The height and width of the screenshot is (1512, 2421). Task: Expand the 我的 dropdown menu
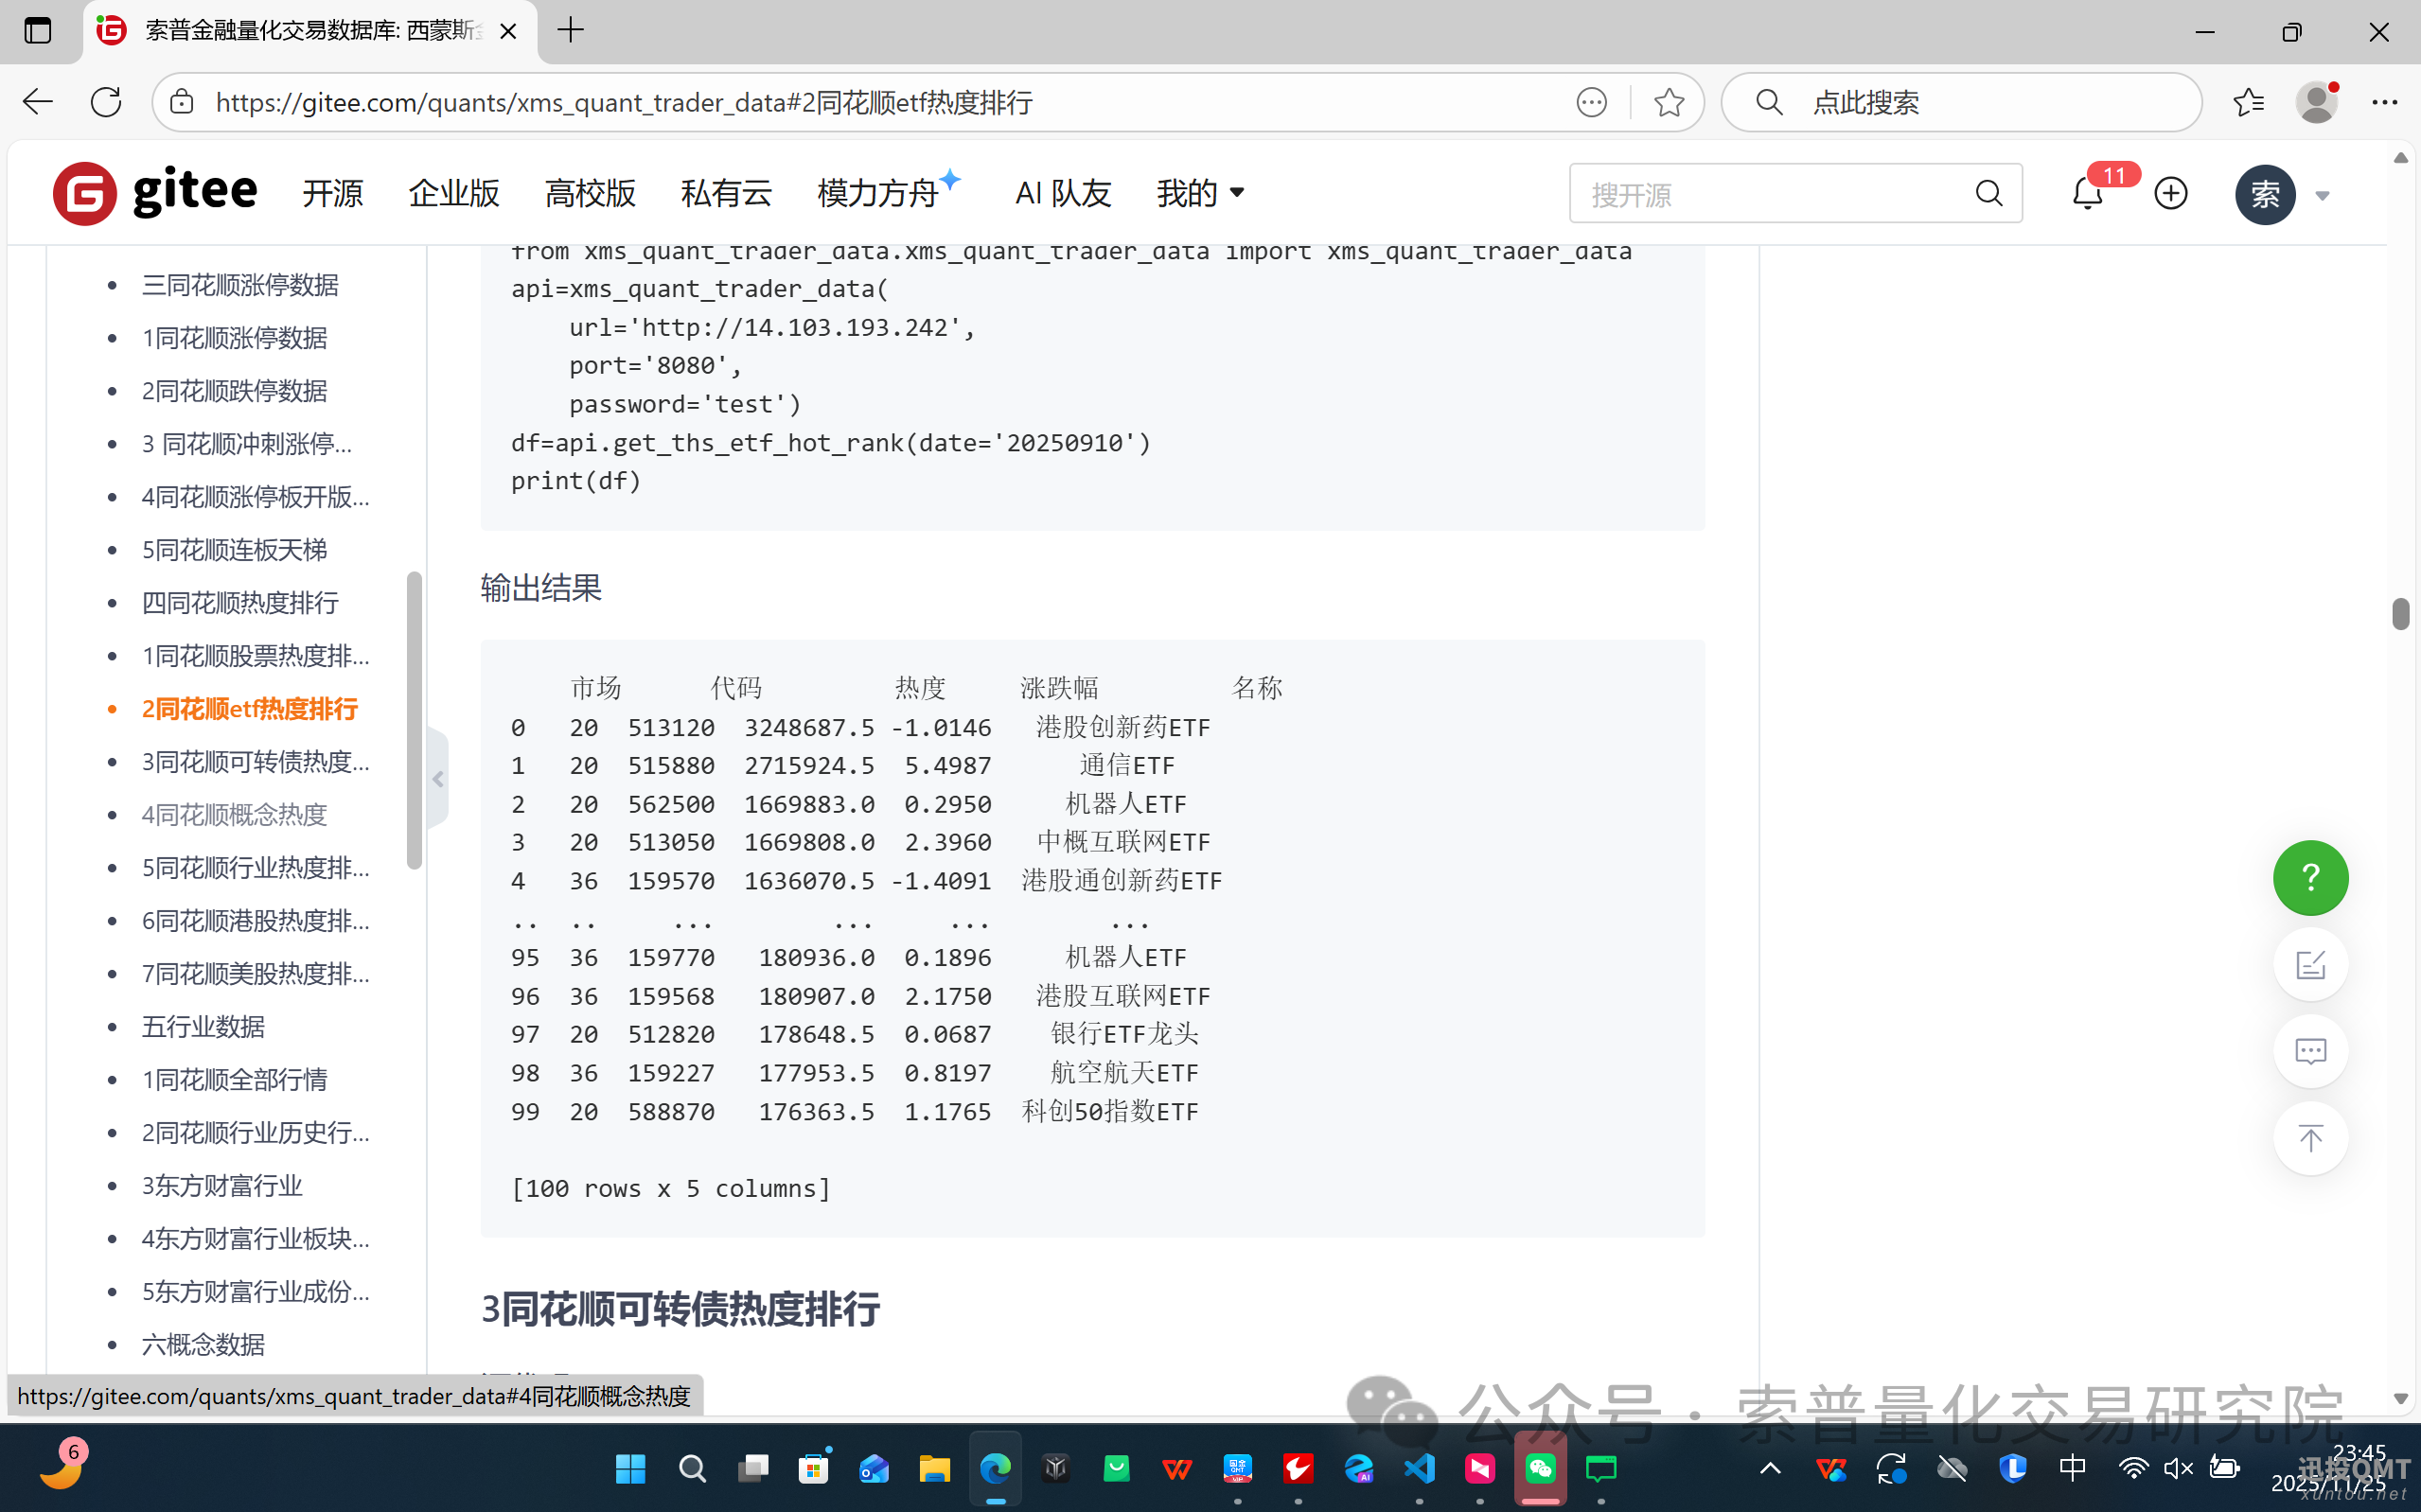[x=1200, y=193]
